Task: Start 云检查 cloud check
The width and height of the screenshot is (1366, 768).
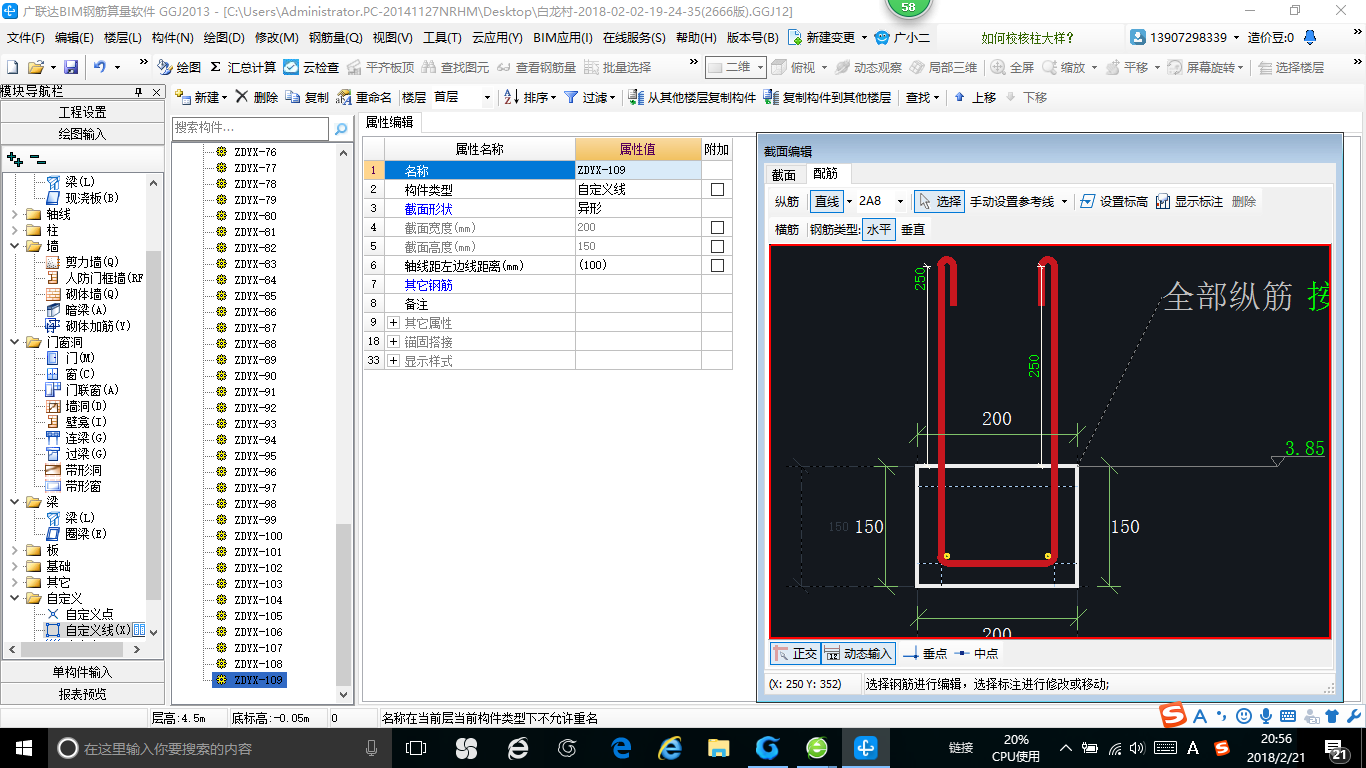Action: 311,67
